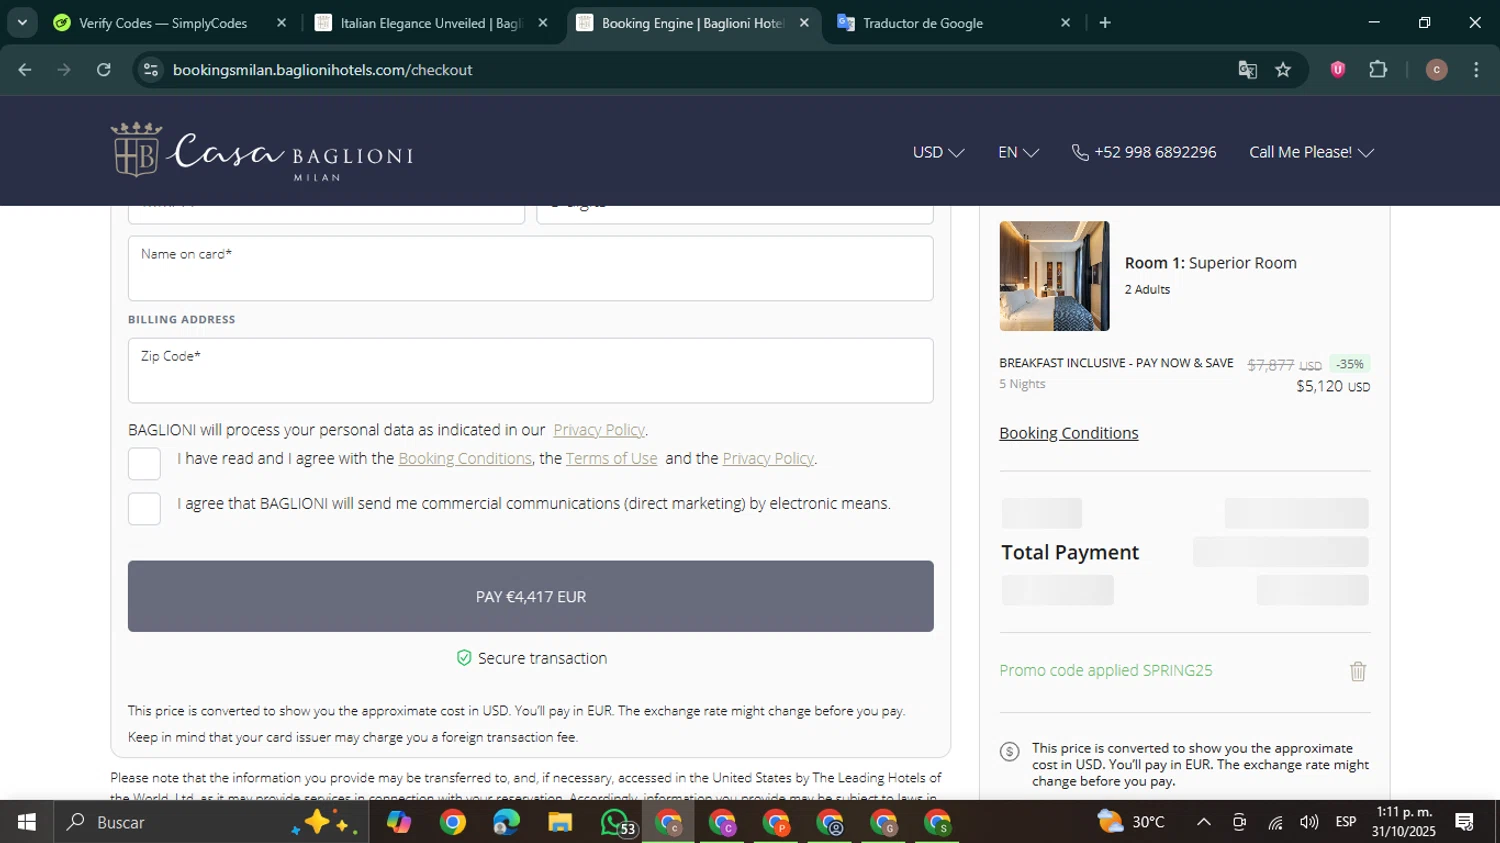Open the USD currency dropdown
The height and width of the screenshot is (843, 1500).
(x=938, y=152)
